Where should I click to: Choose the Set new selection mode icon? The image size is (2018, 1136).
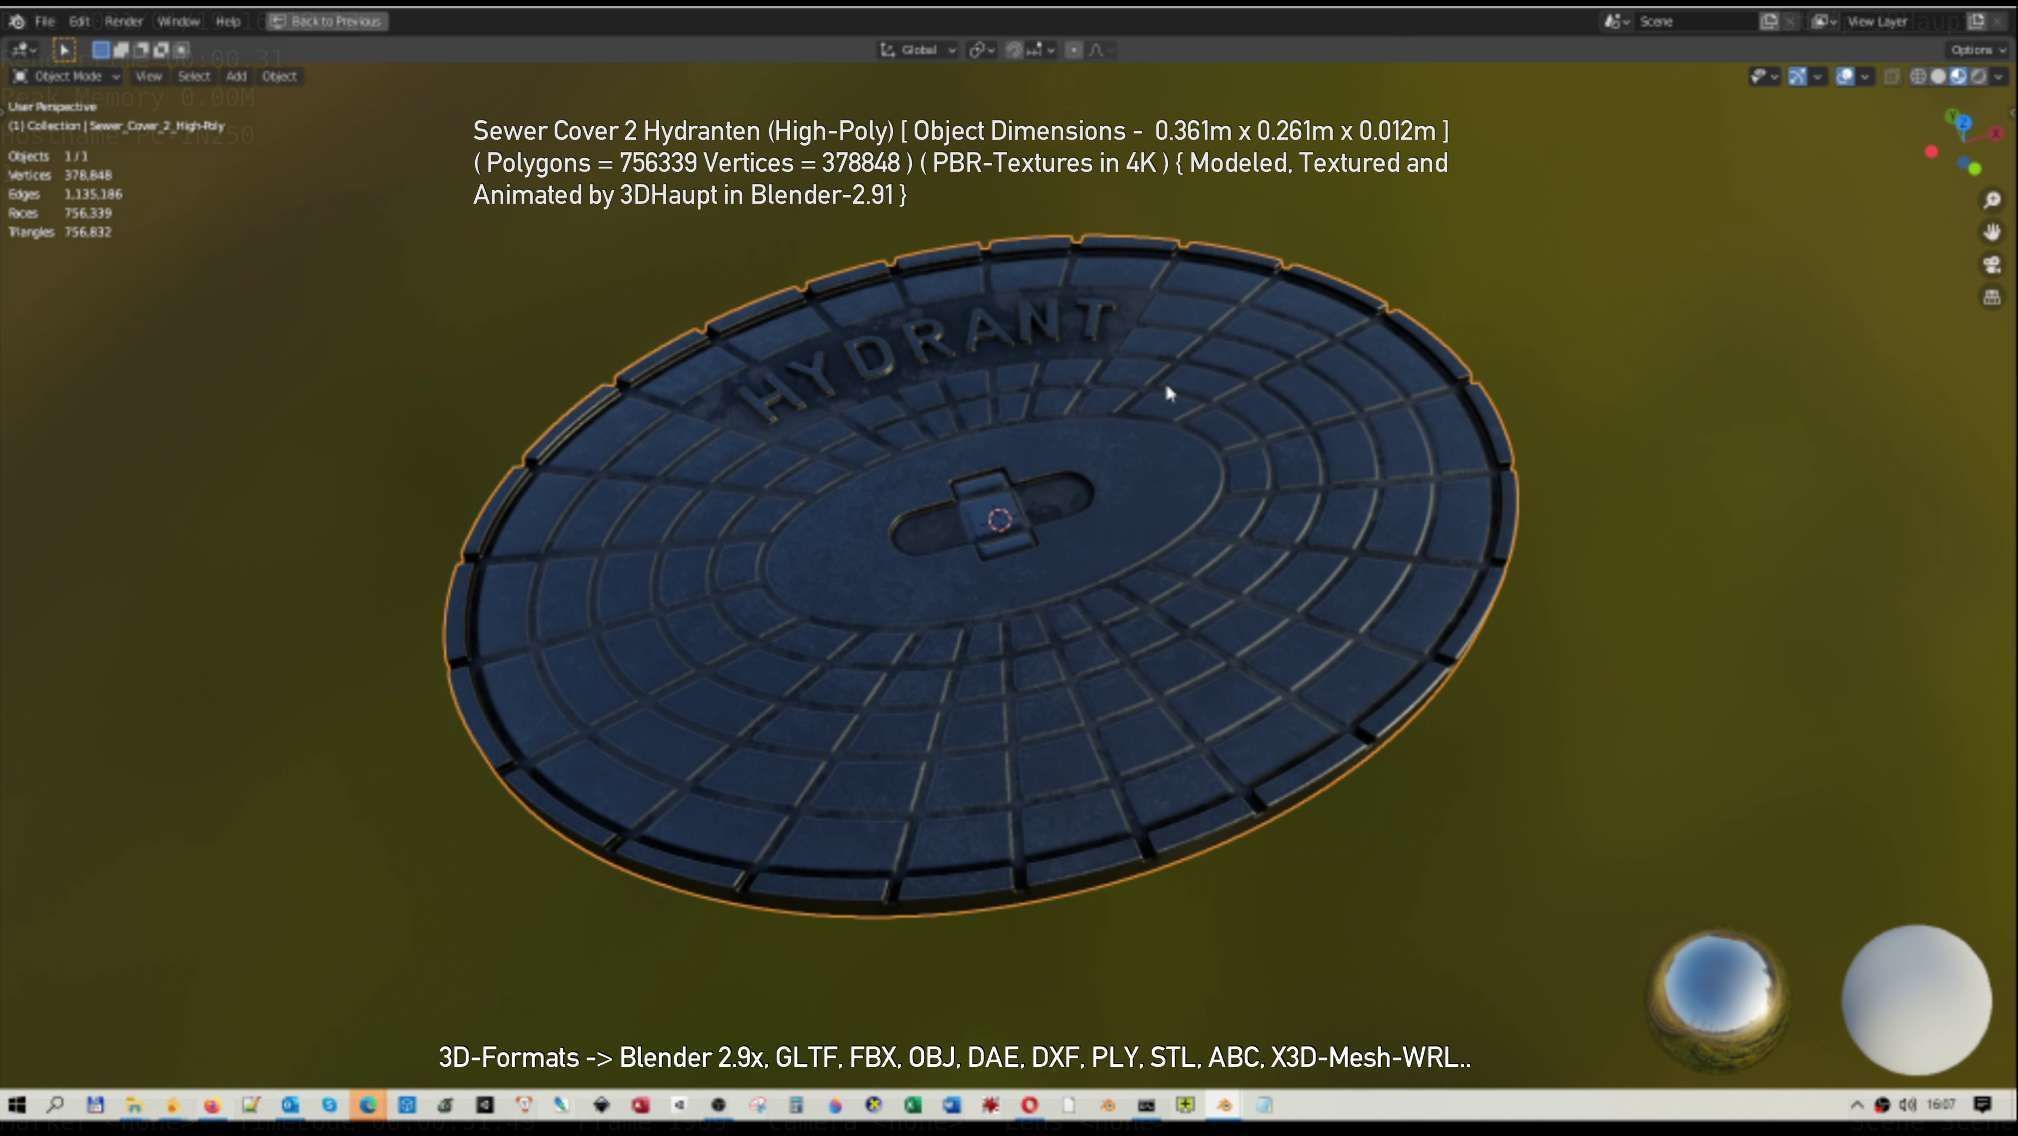101,49
